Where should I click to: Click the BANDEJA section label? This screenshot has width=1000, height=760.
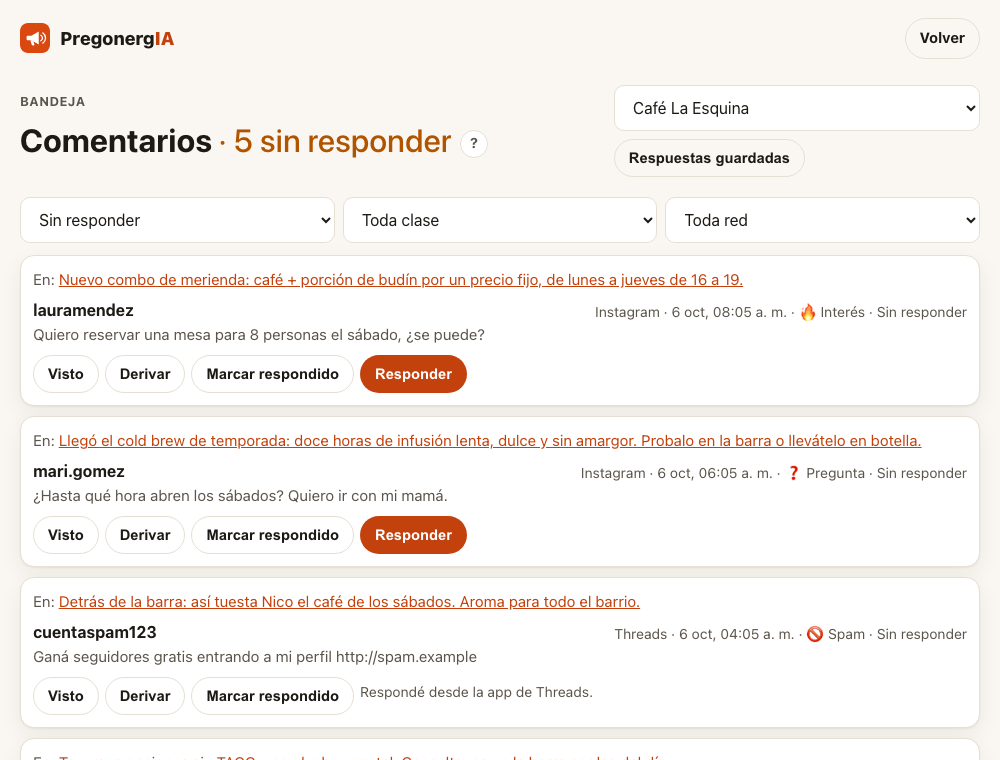coord(53,102)
